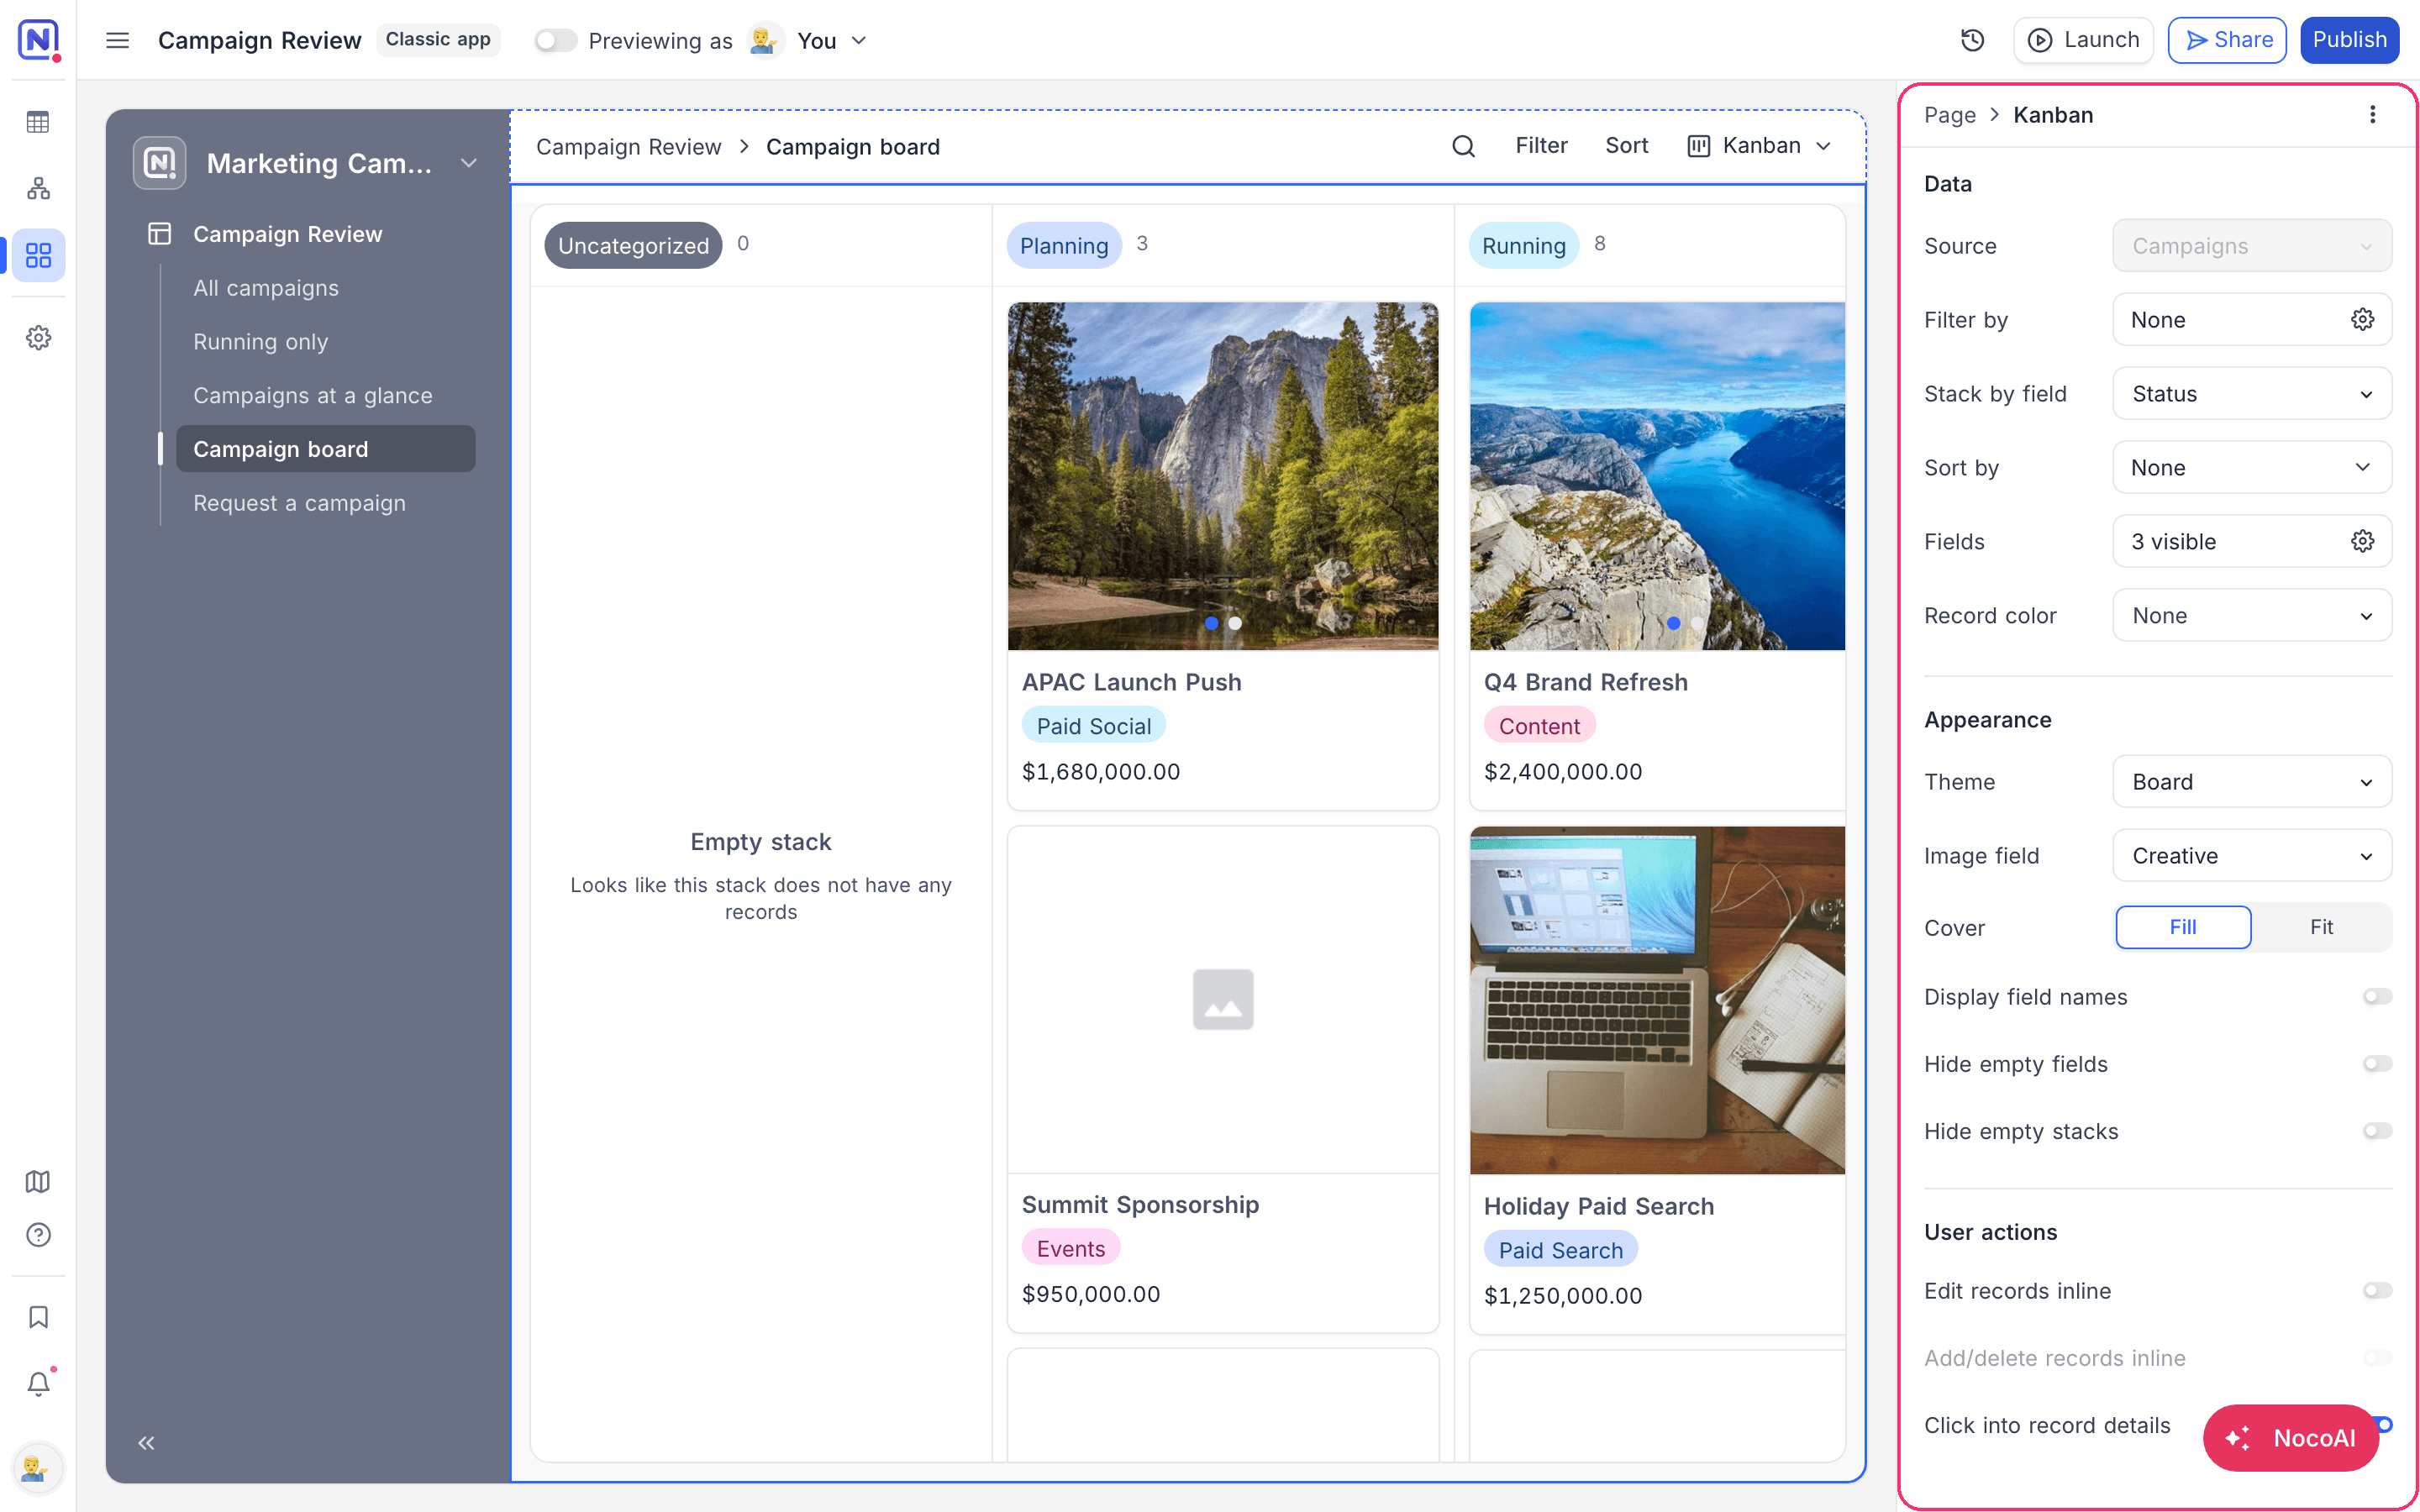
Task: Open the user avatar at bottom left
Action: click(38, 1467)
